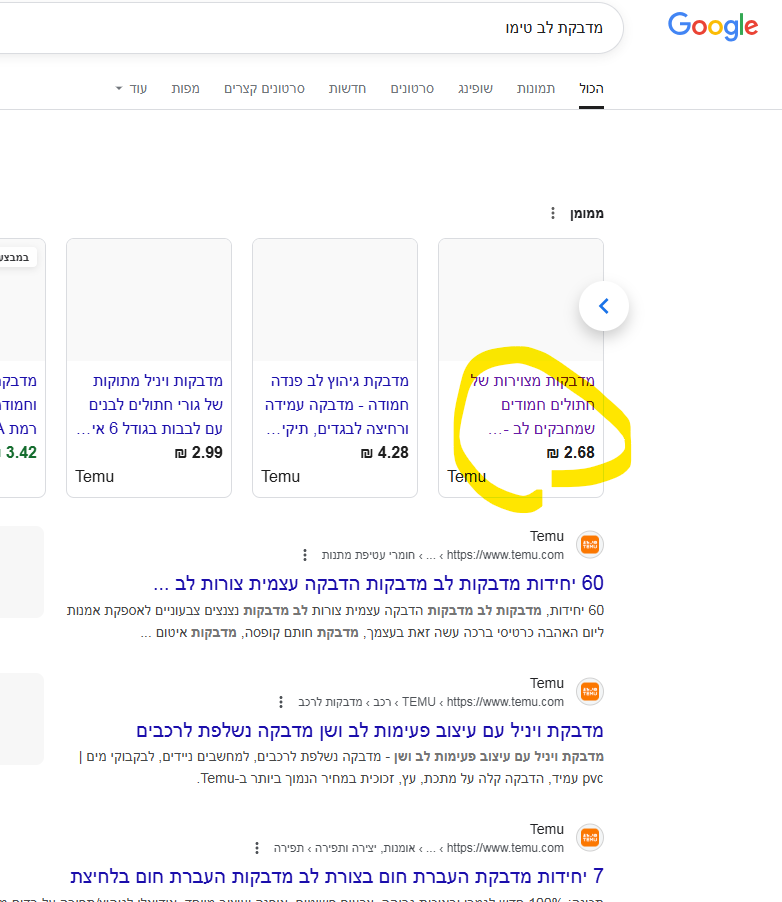Screen dimensions: 782x902
Task: Open the product thumbnail priced ₪ 2.99
Action: [149, 300]
